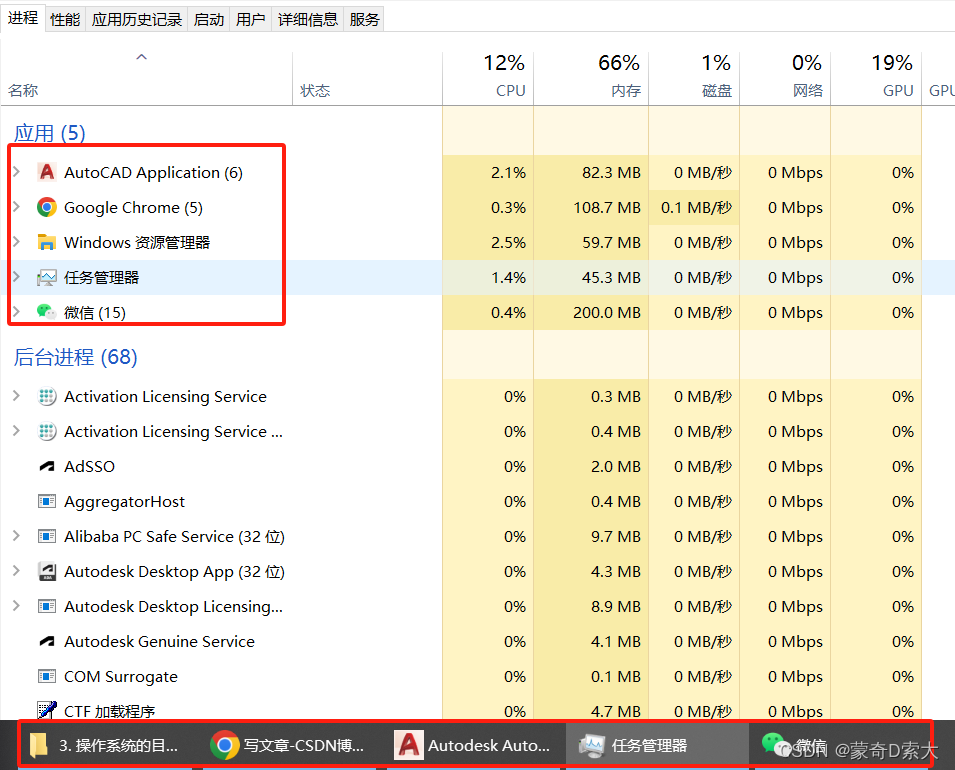Open the 详细信息 tab
The height and width of the screenshot is (770, 955).
click(x=308, y=19)
